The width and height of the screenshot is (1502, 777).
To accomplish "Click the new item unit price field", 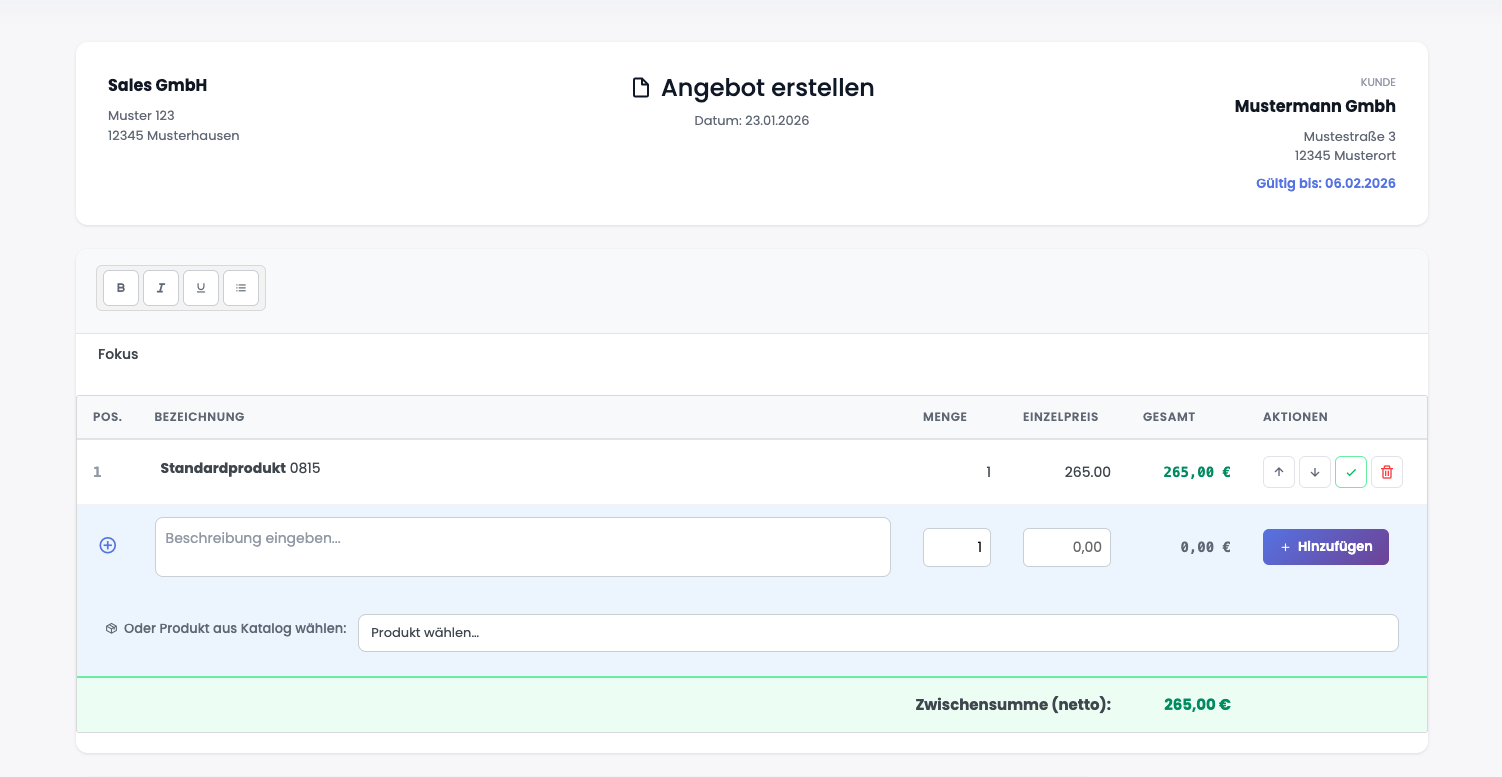I will [x=1066, y=547].
